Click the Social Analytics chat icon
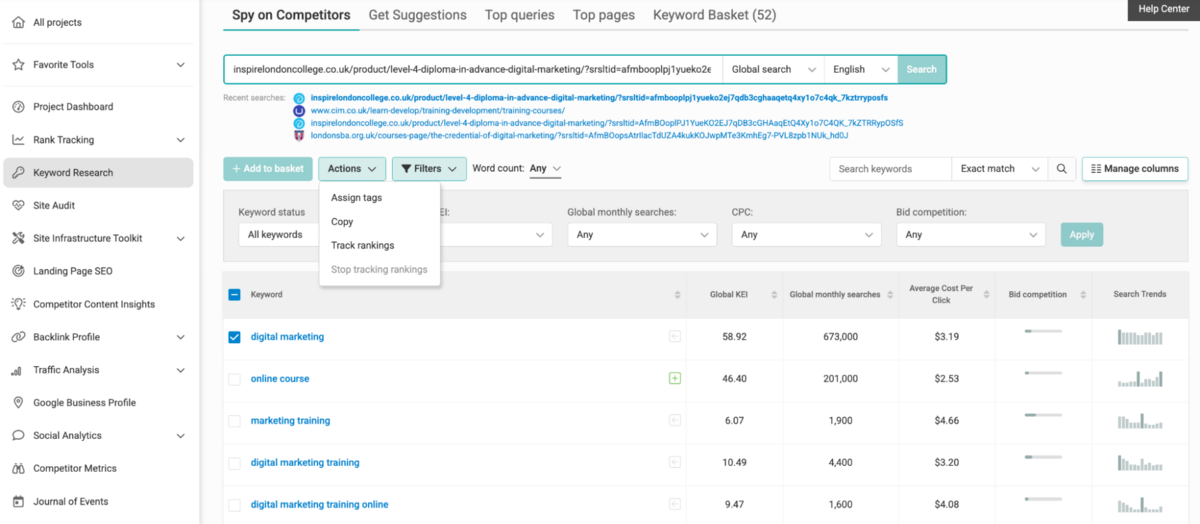The height and width of the screenshot is (524, 1200). tap(18, 436)
